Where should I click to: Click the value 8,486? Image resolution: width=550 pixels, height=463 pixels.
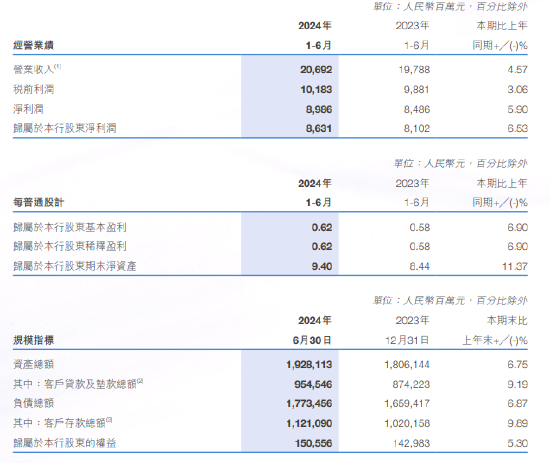tap(416, 109)
